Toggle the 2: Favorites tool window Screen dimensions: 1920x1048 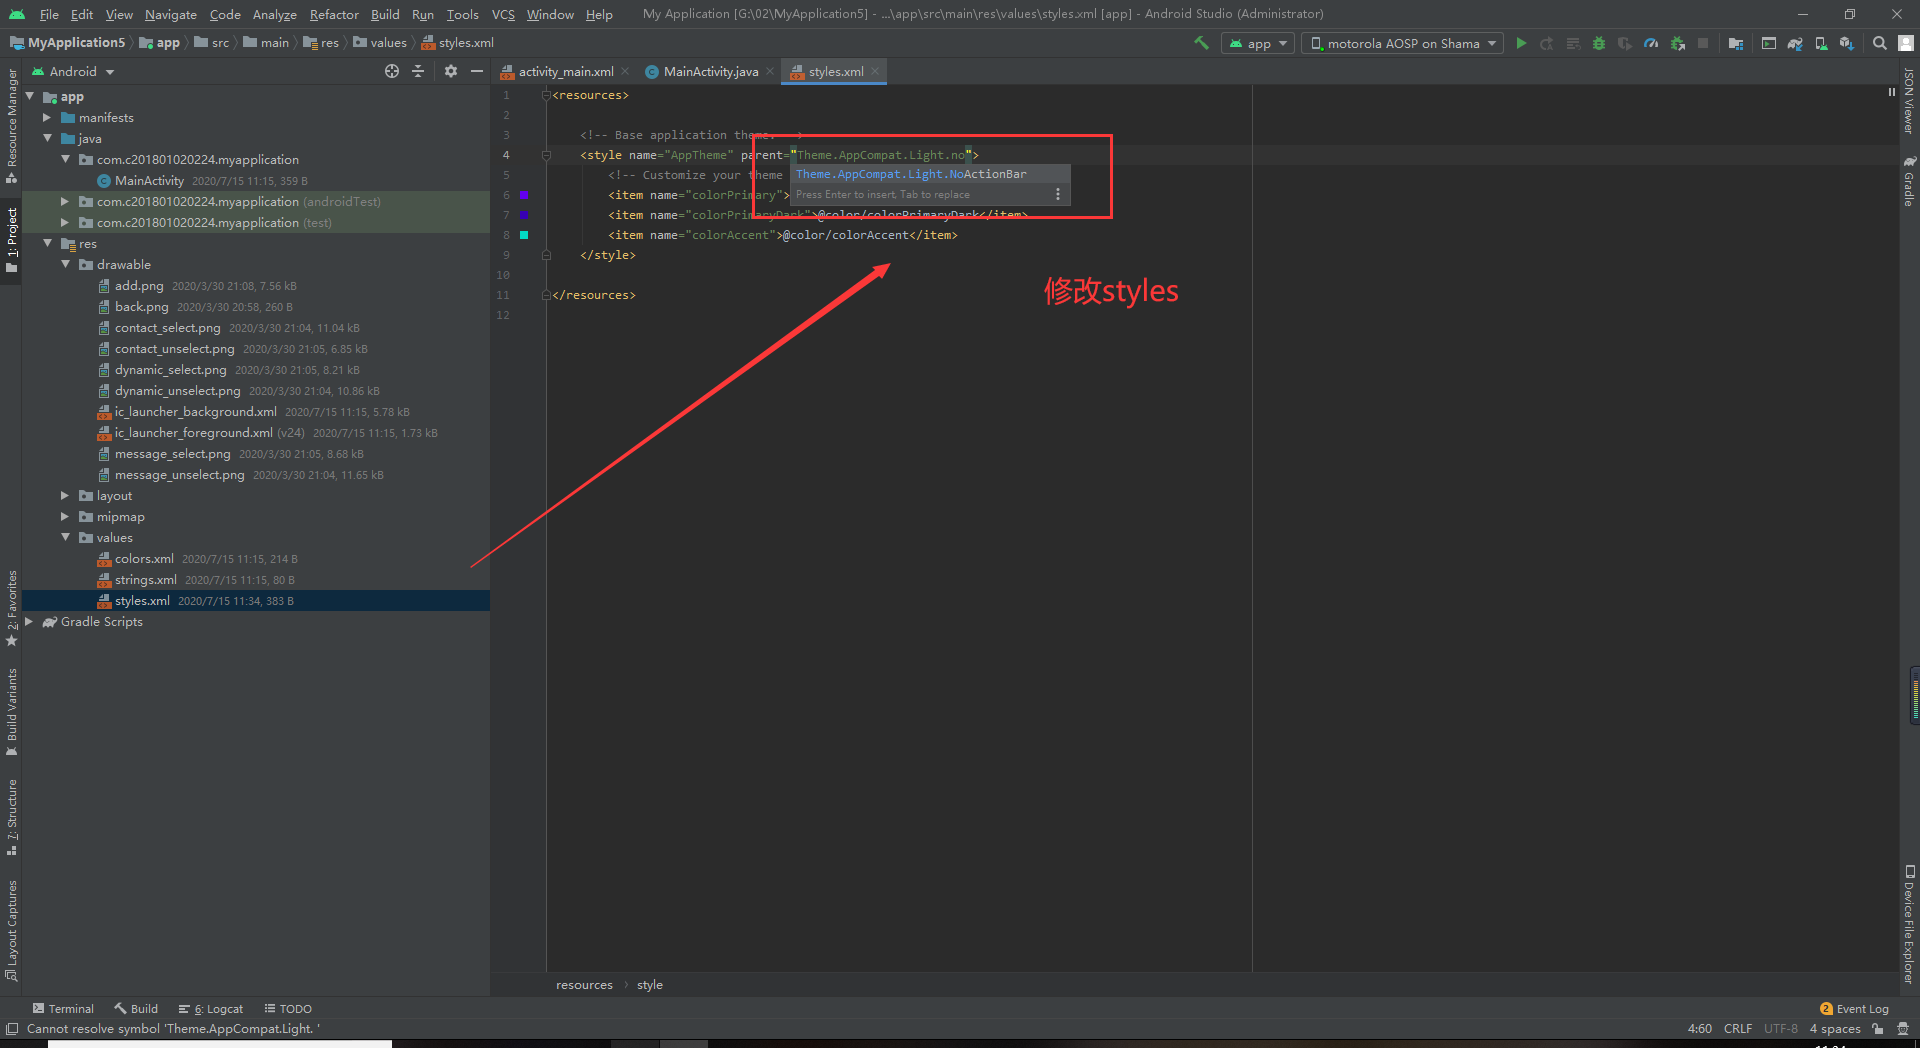click(x=11, y=608)
